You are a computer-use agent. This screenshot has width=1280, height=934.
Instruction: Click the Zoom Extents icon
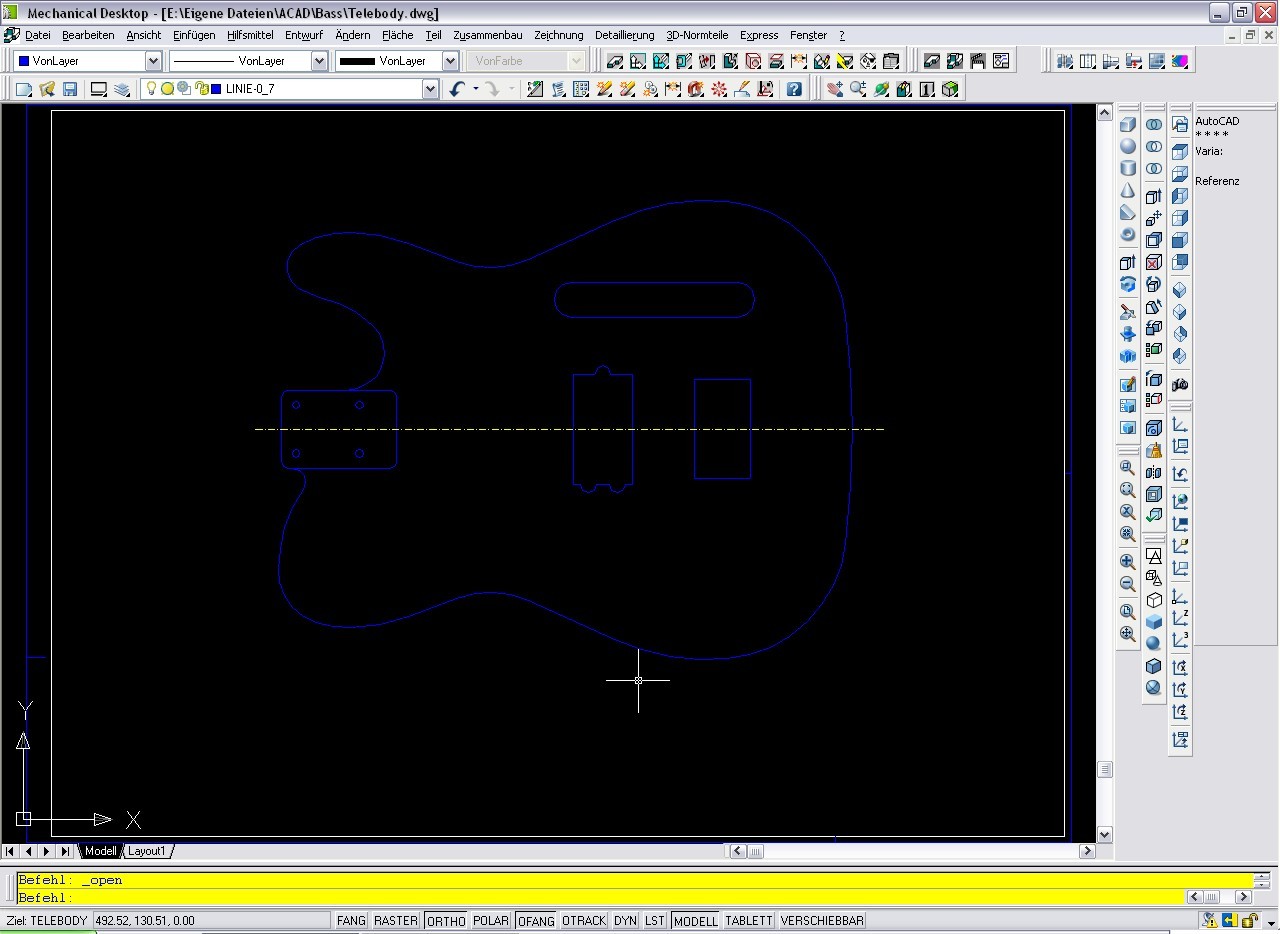1128,634
